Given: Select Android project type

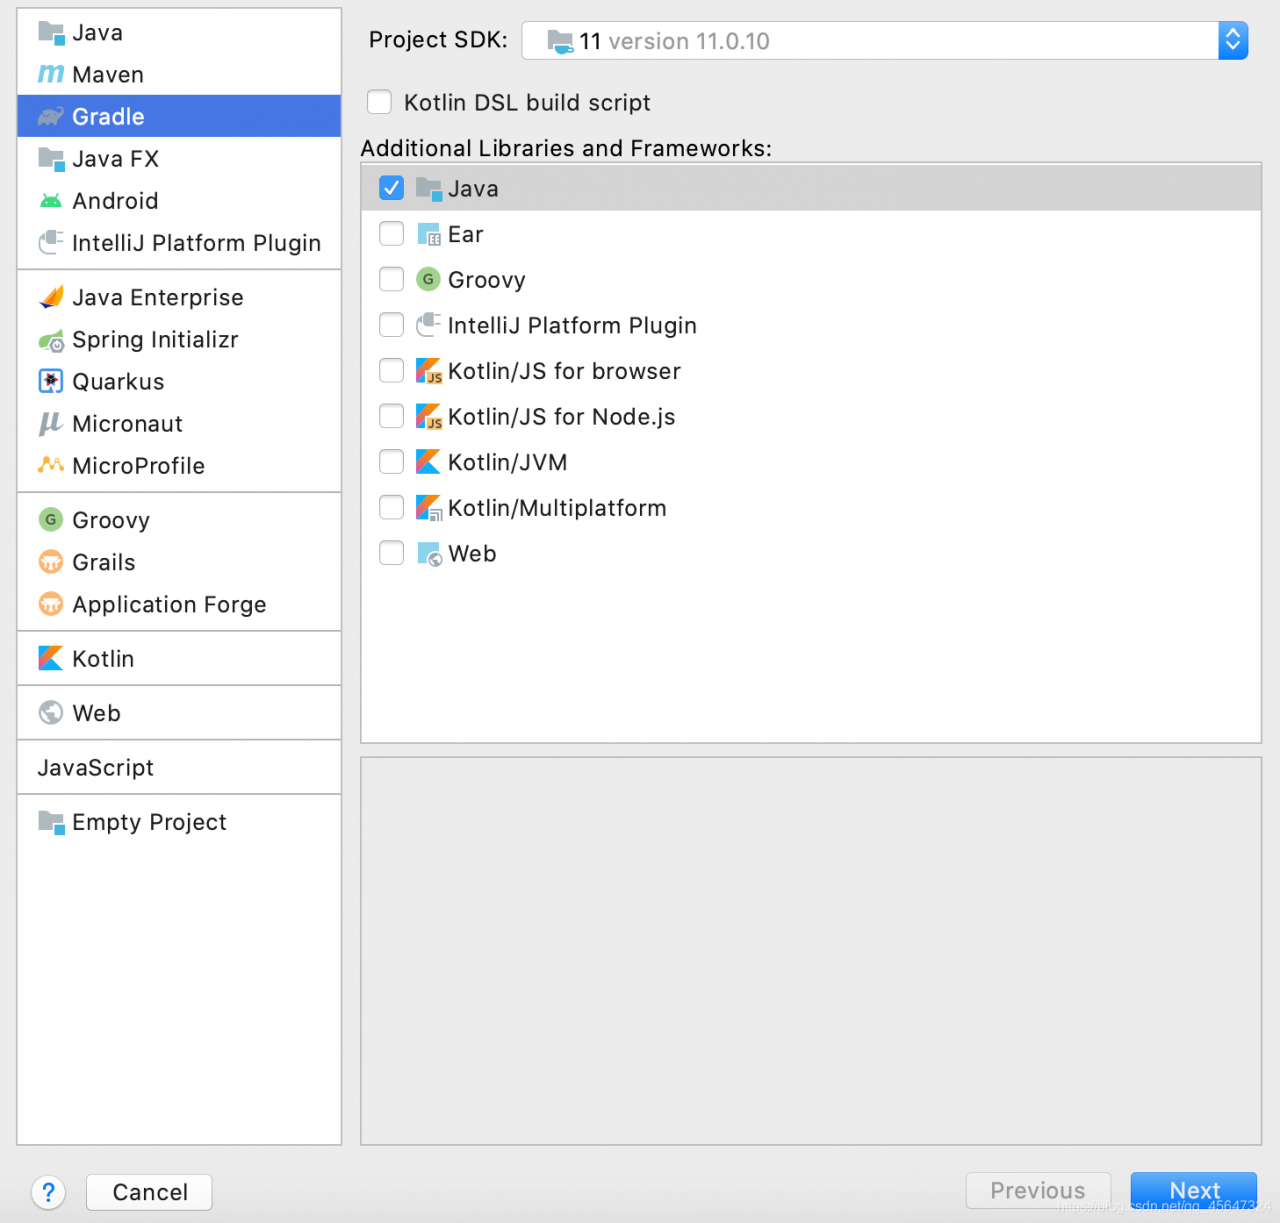Looking at the screenshot, I should (179, 201).
